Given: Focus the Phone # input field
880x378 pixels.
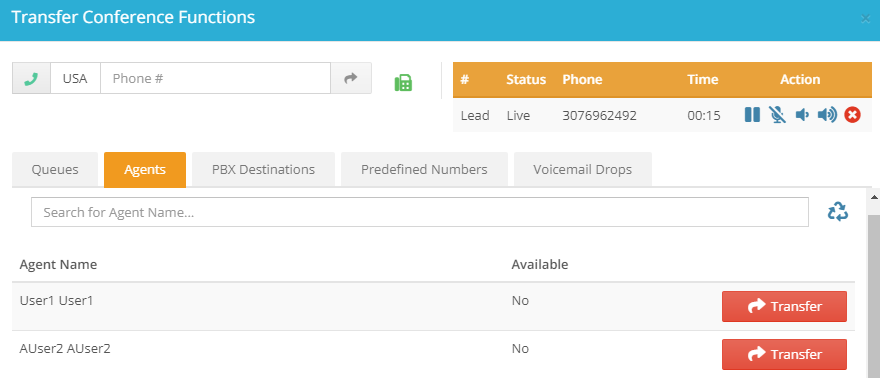Looking at the screenshot, I should [x=216, y=79].
